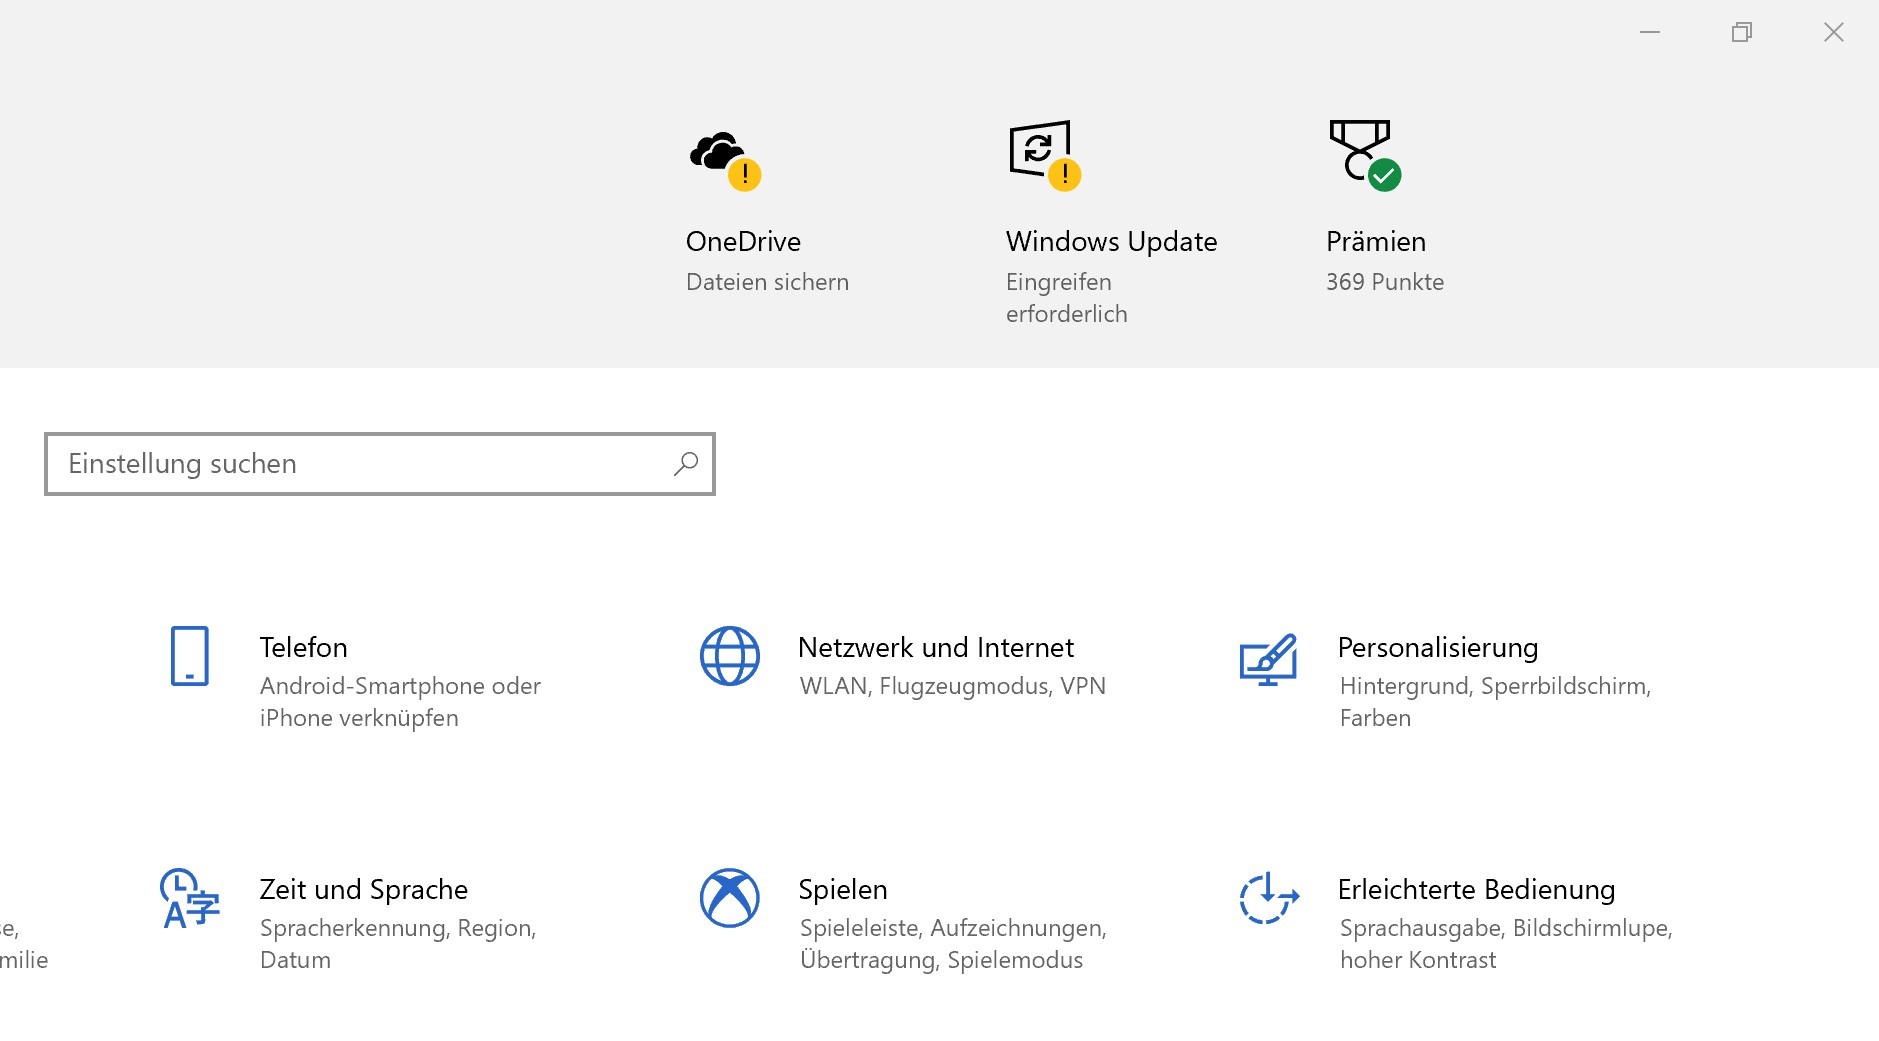Open Windows Update title link
The image size is (1879, 1041).
pyautogui.click(x=1111, y=242)
